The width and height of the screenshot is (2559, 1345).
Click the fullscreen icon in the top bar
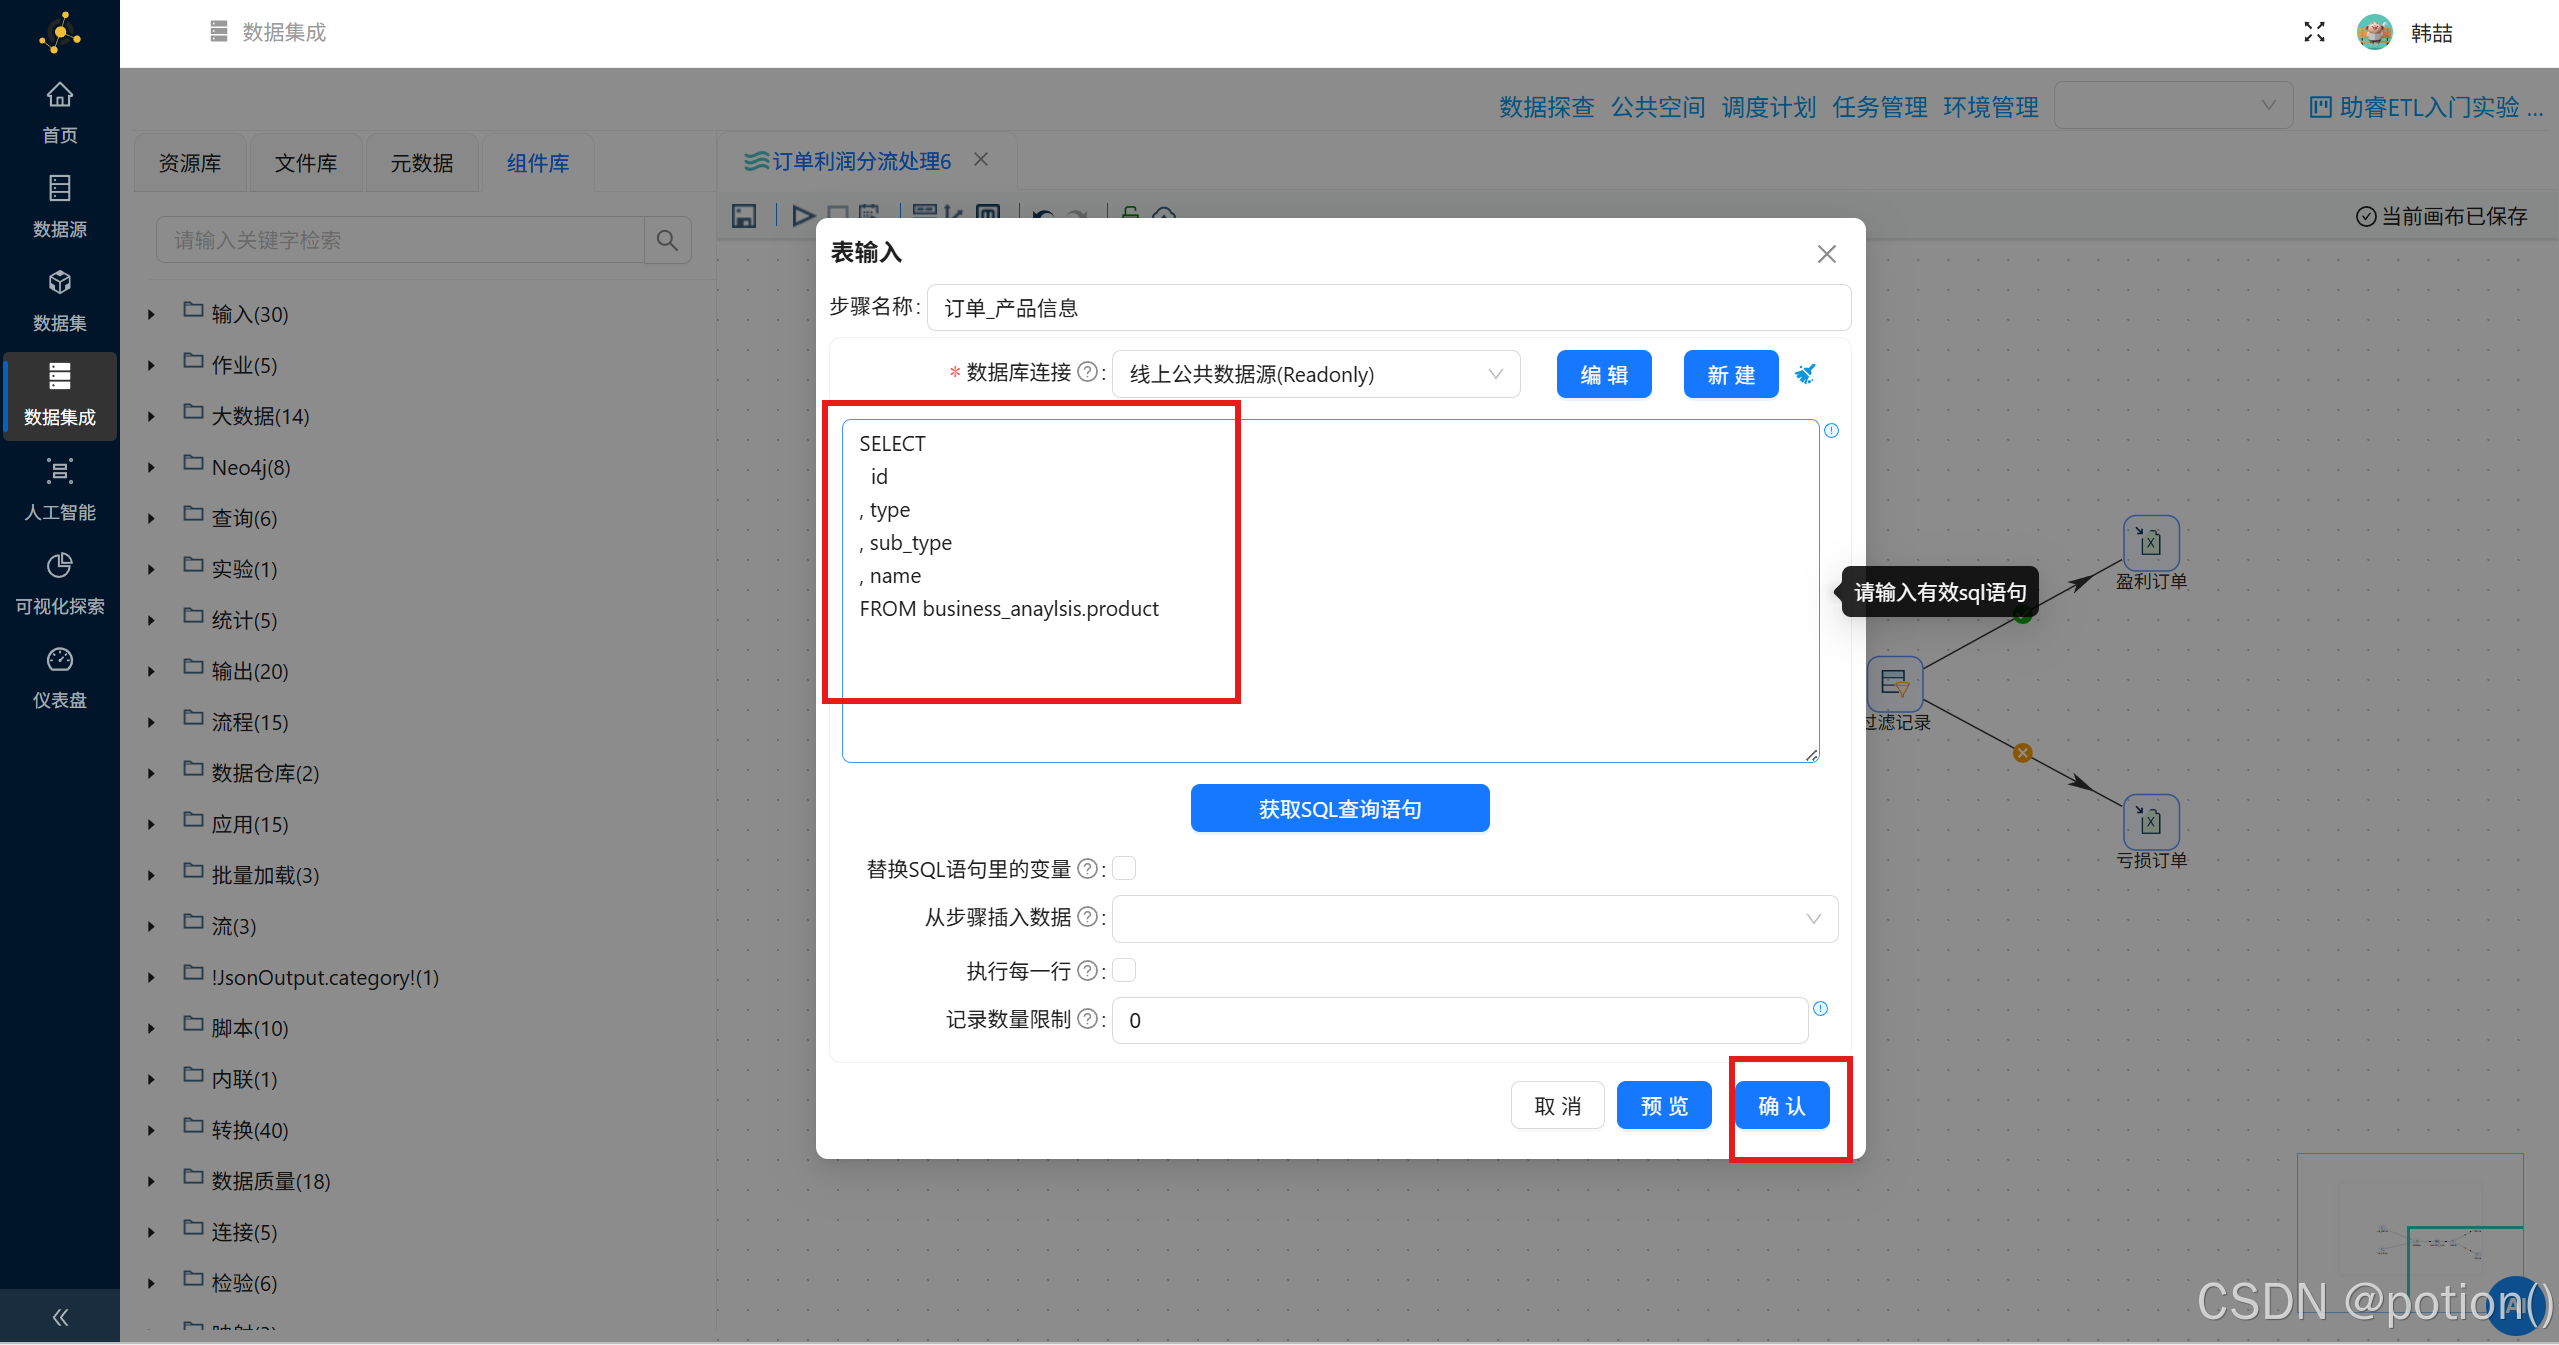2313,32
